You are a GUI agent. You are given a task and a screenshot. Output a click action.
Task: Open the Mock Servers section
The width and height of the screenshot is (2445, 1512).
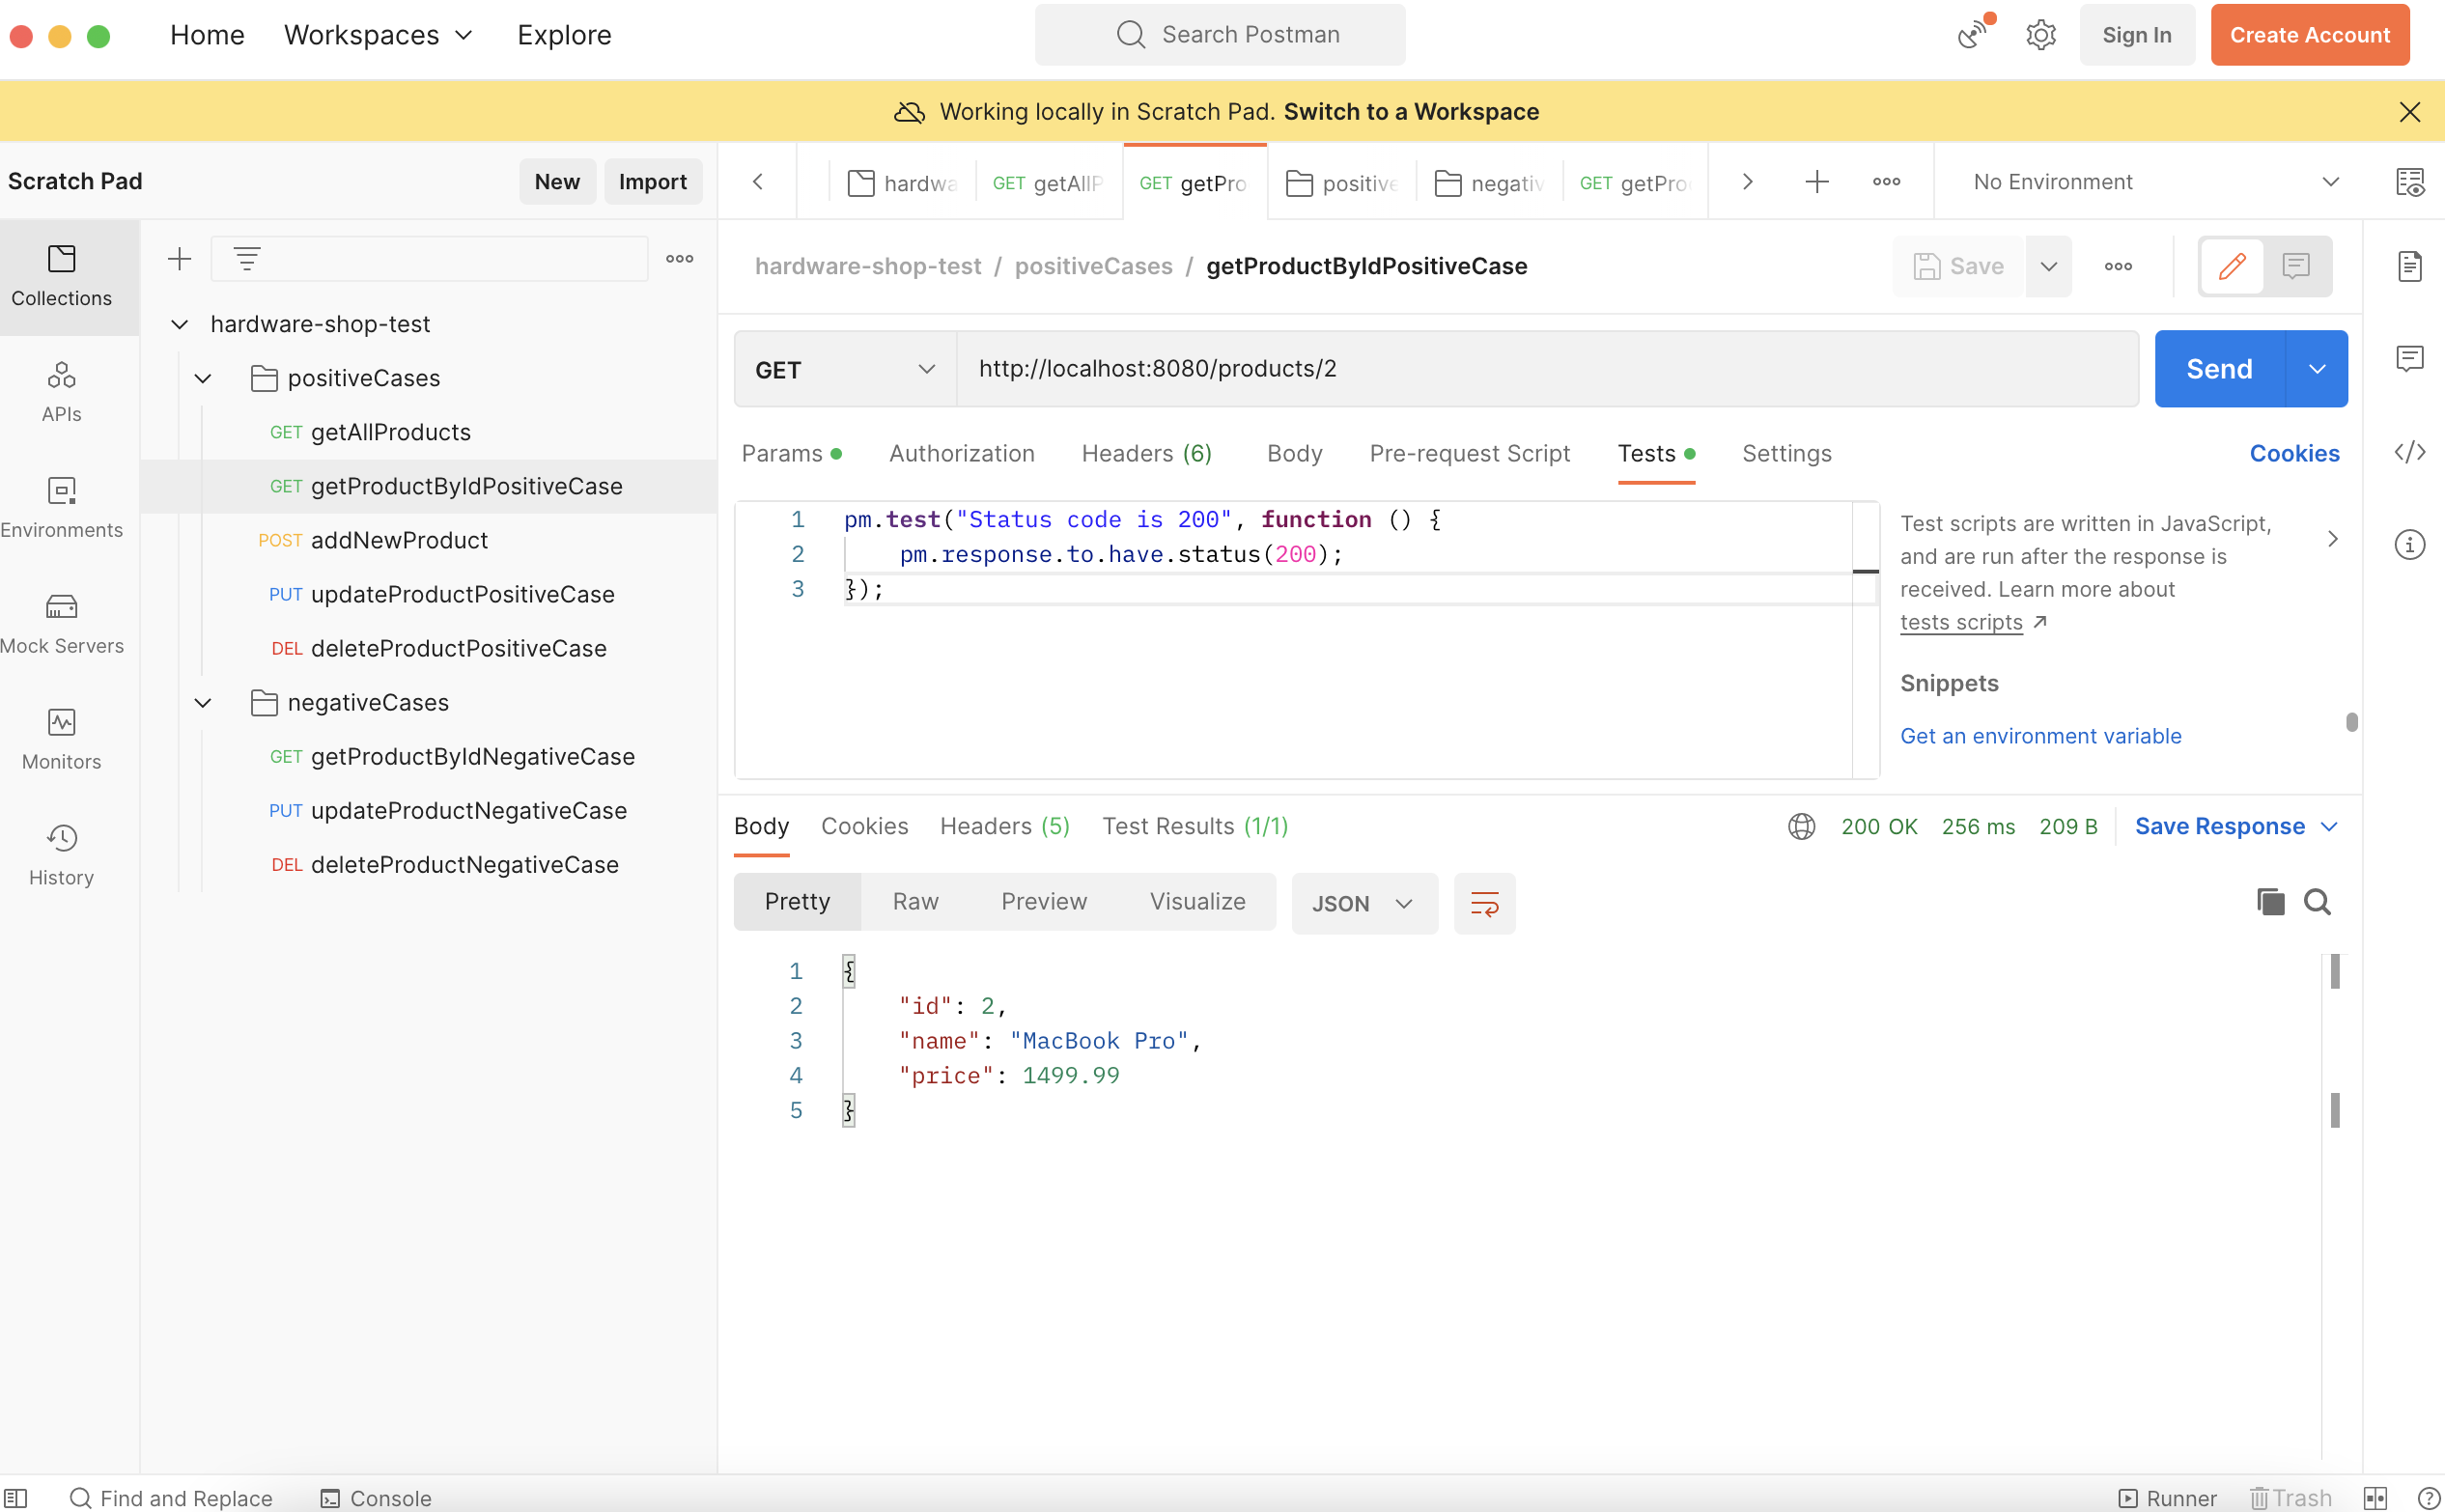coord(61,624)
